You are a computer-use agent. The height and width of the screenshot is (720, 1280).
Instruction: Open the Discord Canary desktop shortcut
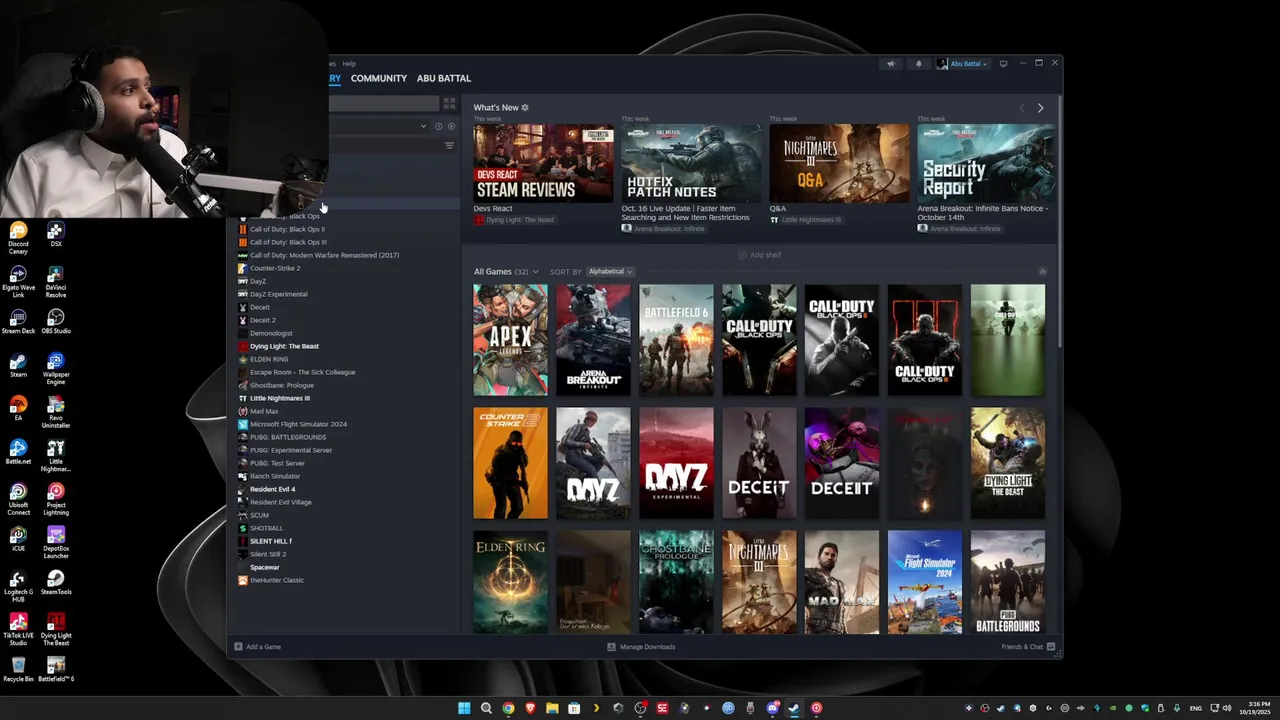click(x=18, y=238)
